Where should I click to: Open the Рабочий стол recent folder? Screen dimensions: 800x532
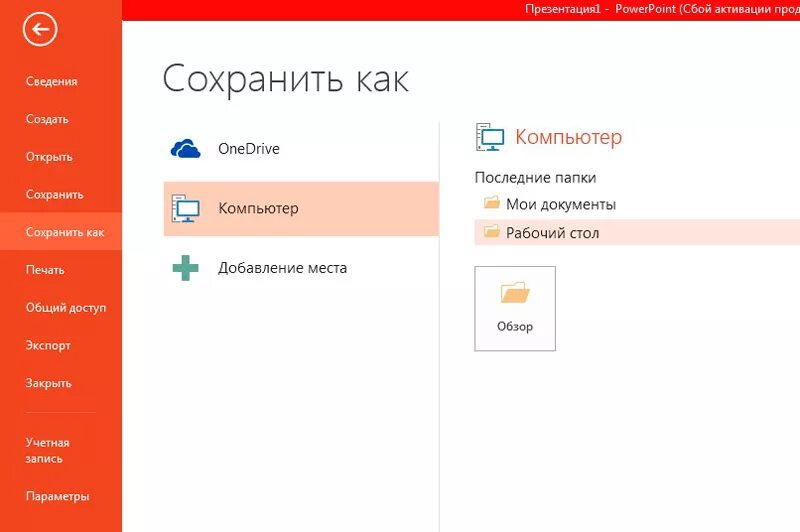point(637,233)
